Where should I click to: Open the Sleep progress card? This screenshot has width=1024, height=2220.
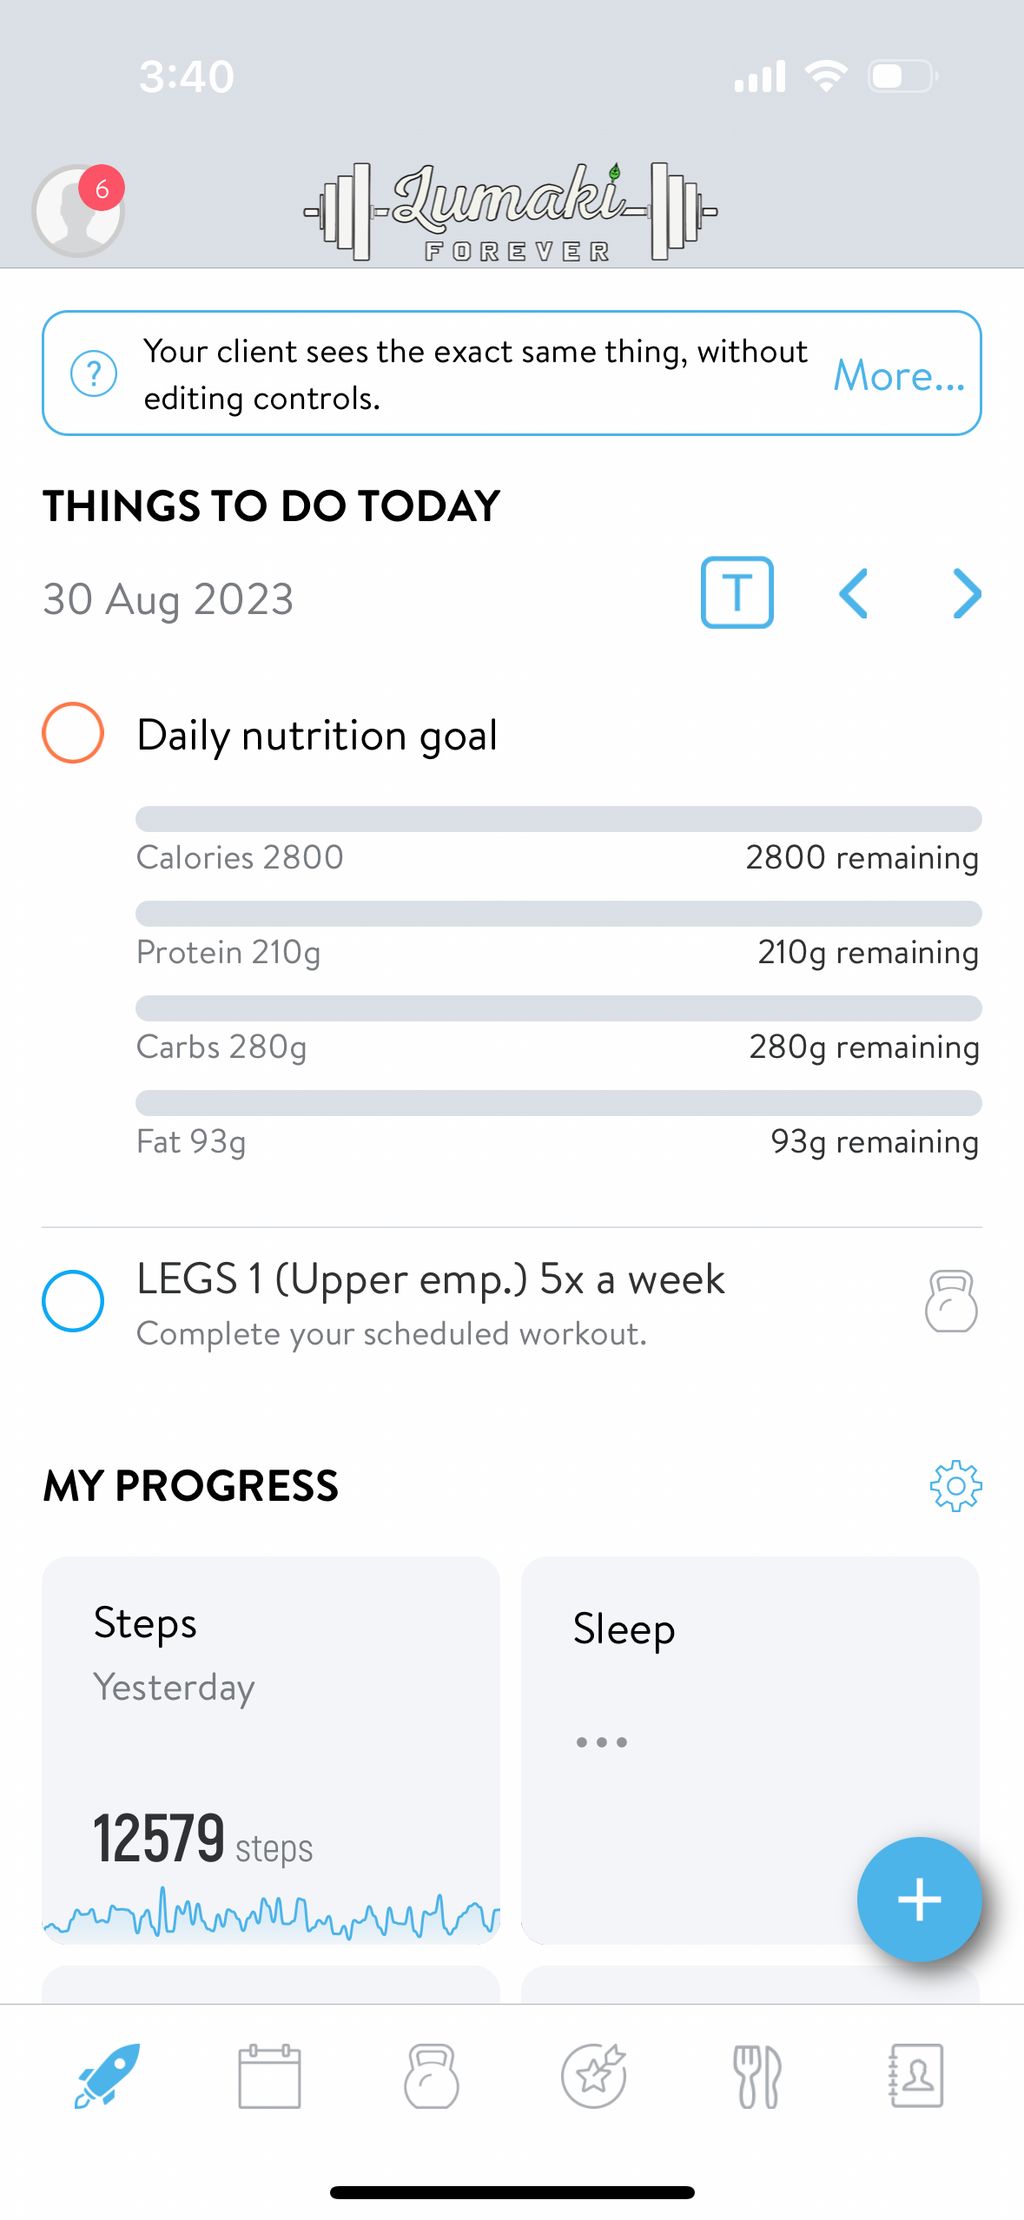(750, 1750)
